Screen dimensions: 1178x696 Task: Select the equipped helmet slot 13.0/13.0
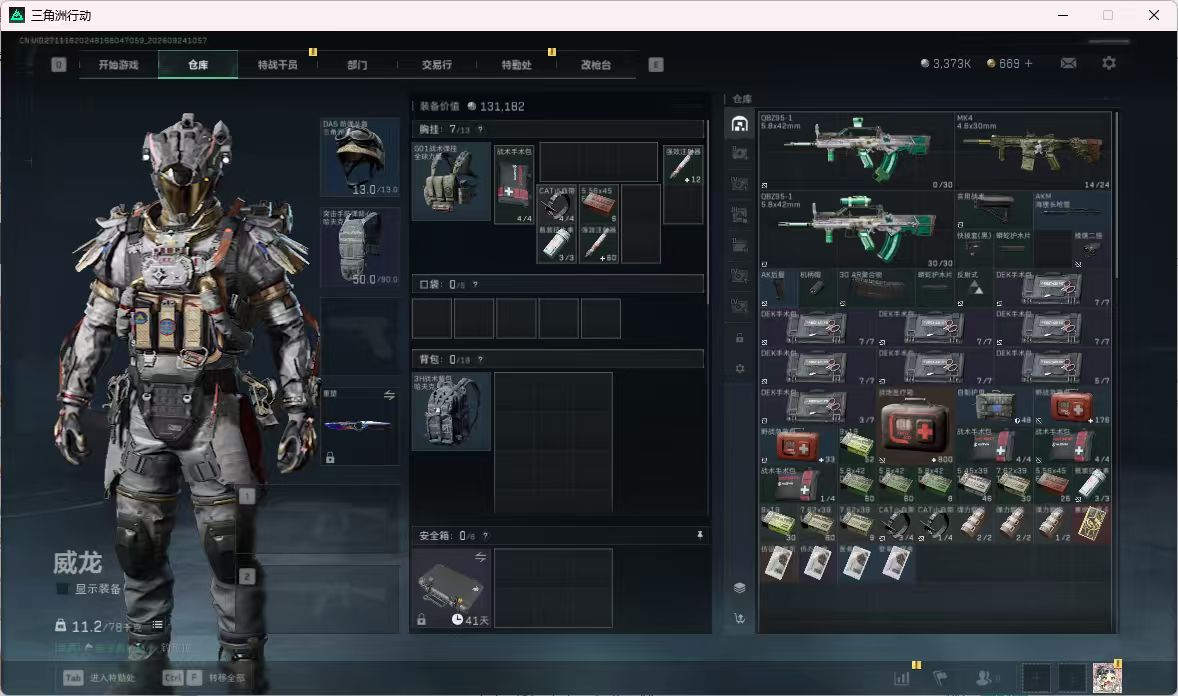pos(360,157)
